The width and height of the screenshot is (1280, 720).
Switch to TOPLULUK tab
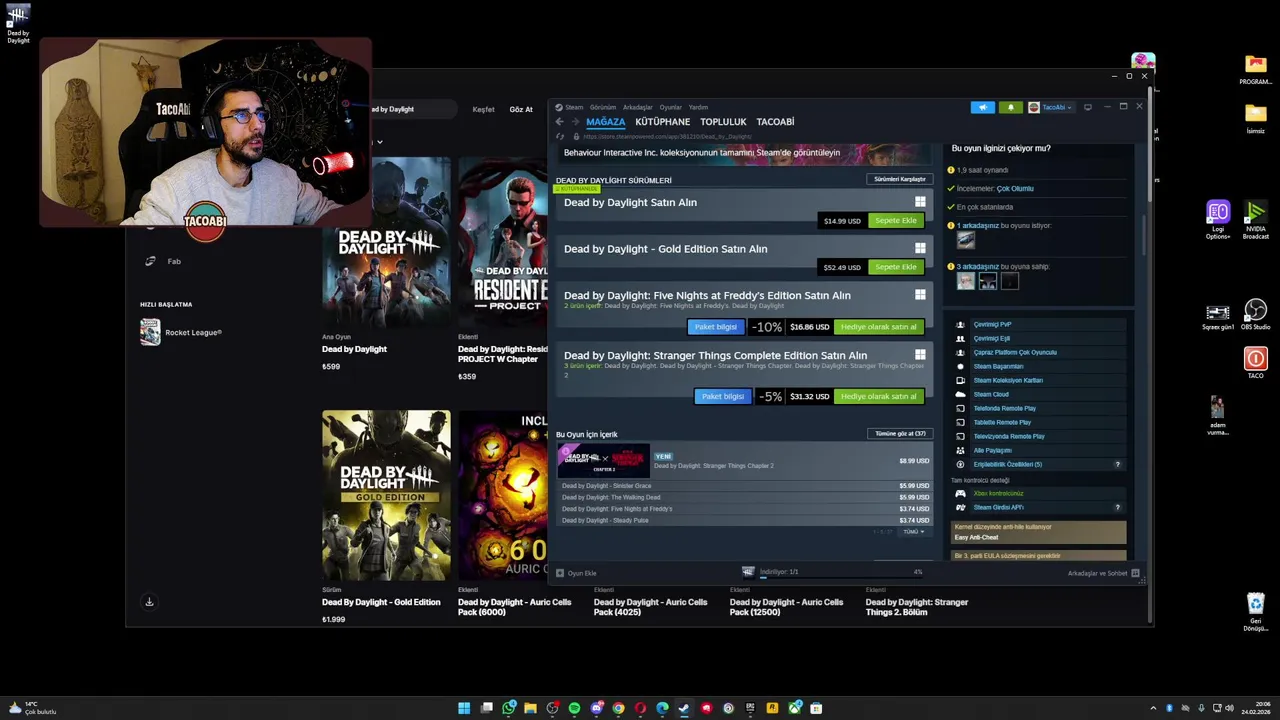[x=723, y=122]
